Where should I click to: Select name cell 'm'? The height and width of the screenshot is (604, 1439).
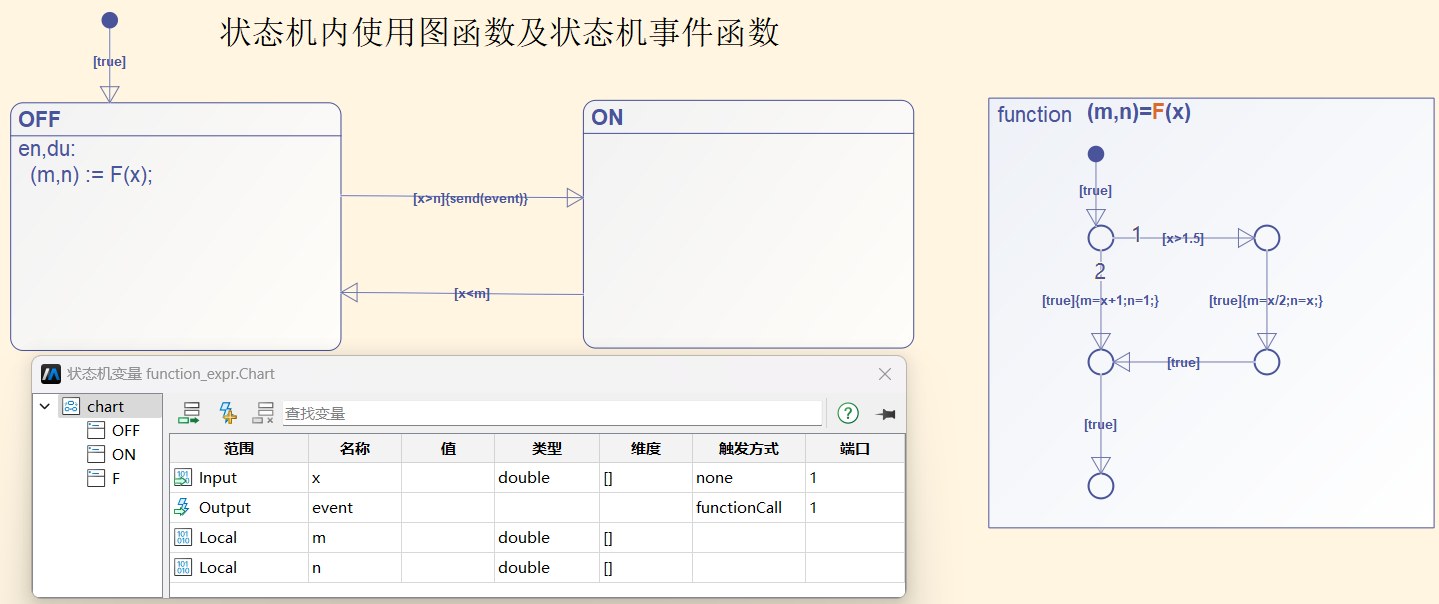coord(355,538)
